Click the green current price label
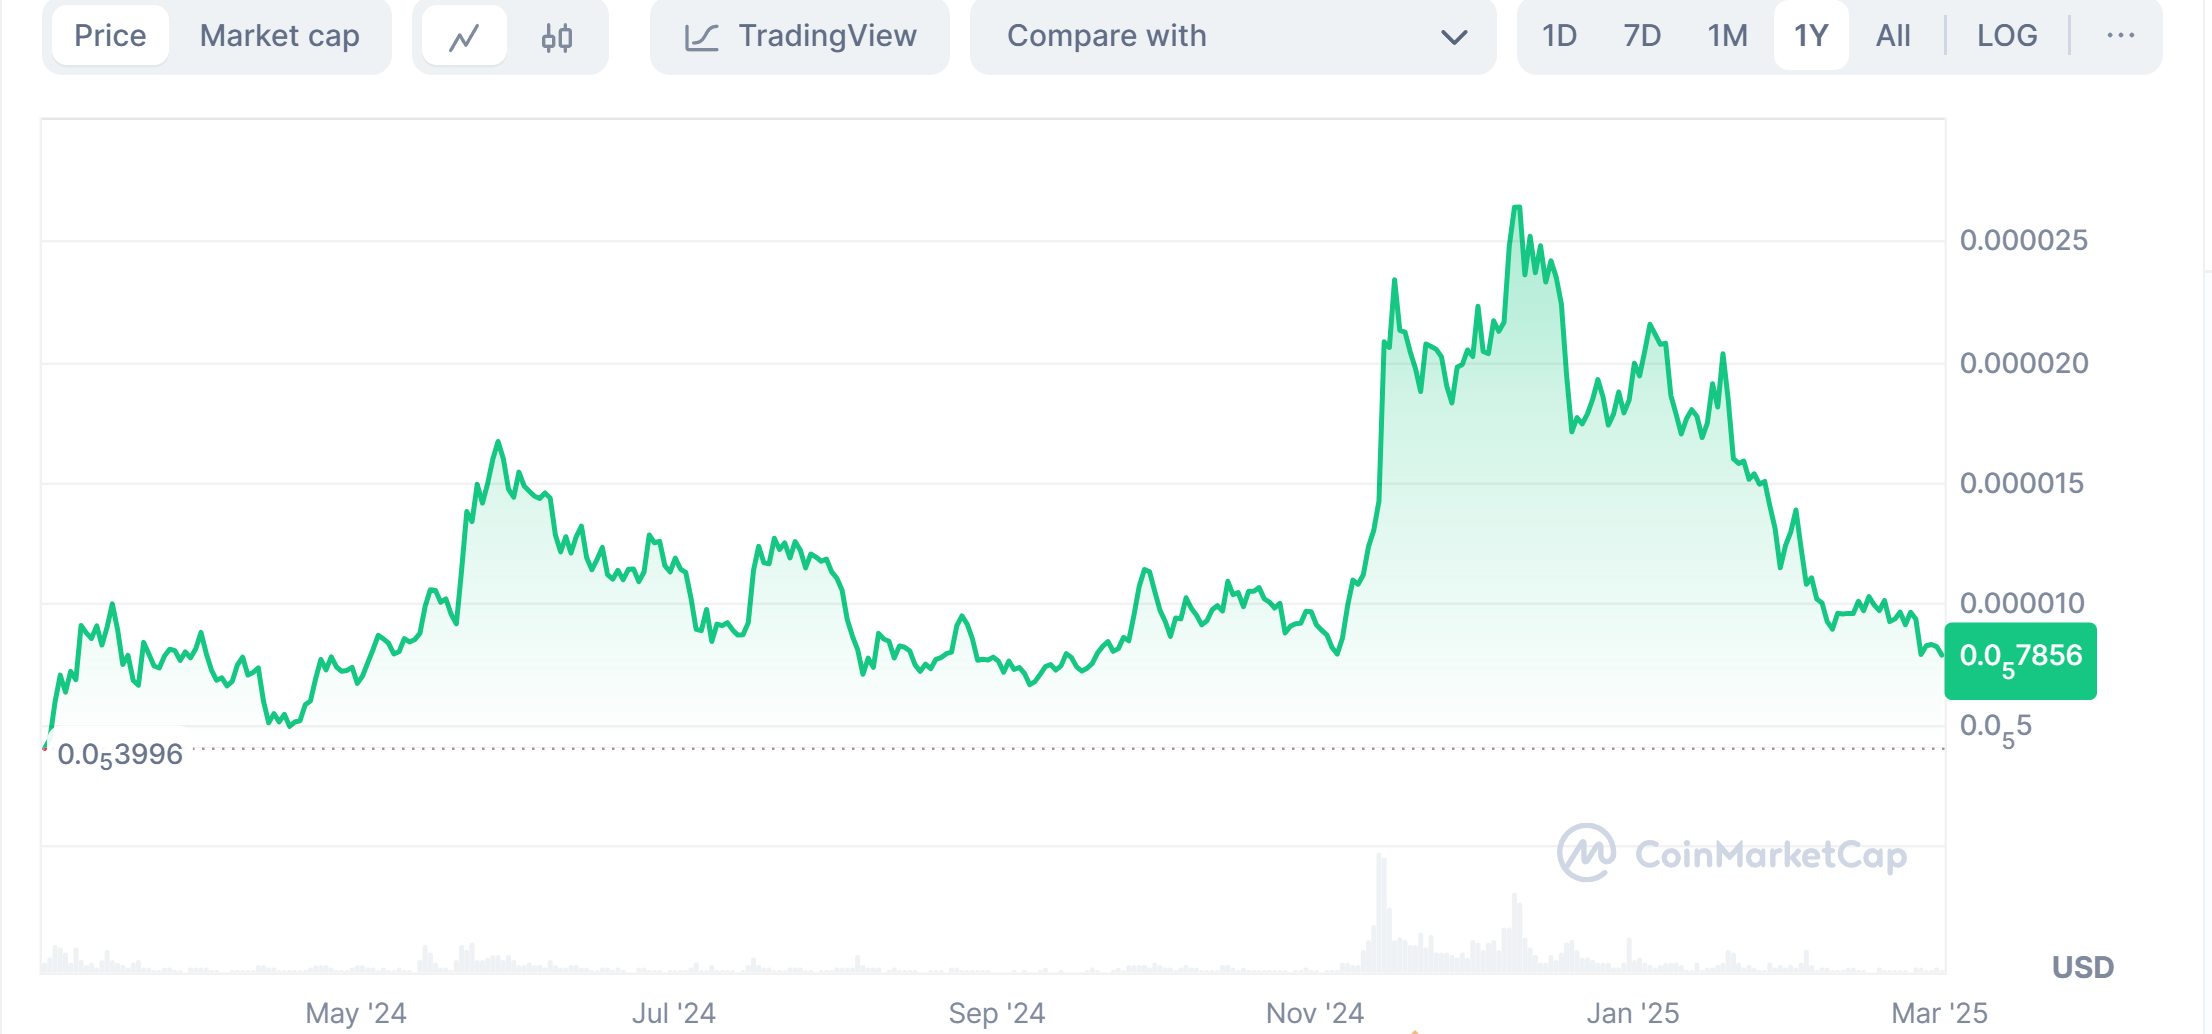2212x1034 pixels. click(x=2020, y=658)
